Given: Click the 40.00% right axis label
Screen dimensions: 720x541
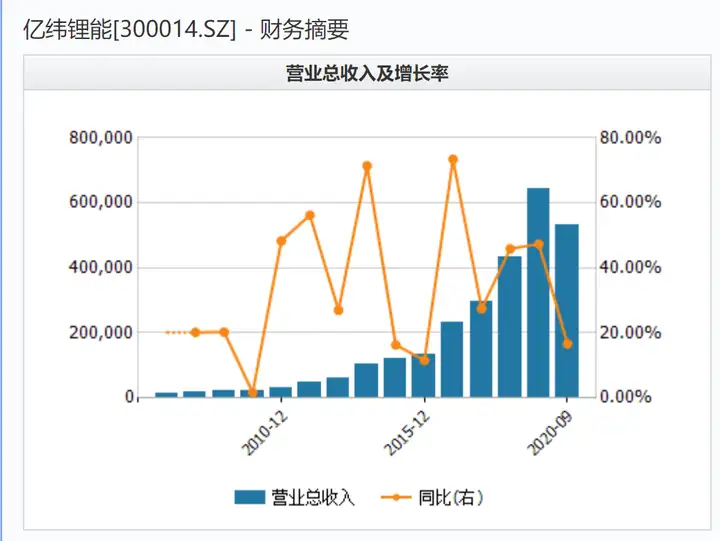Looking at the screenshot, I should pos(630,267).
